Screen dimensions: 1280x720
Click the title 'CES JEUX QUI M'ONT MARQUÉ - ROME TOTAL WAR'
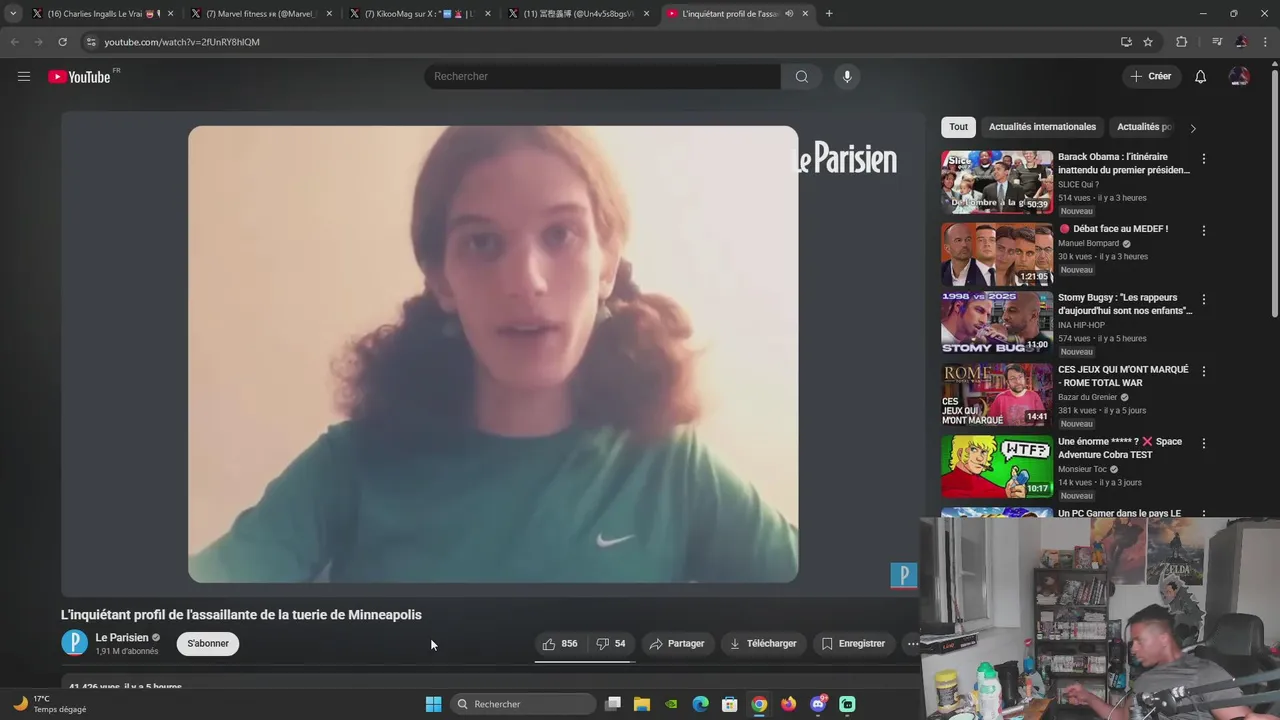[1123, 376]
